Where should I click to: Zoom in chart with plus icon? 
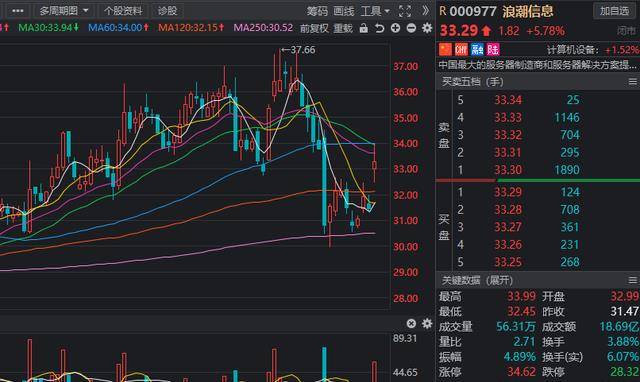395,28
